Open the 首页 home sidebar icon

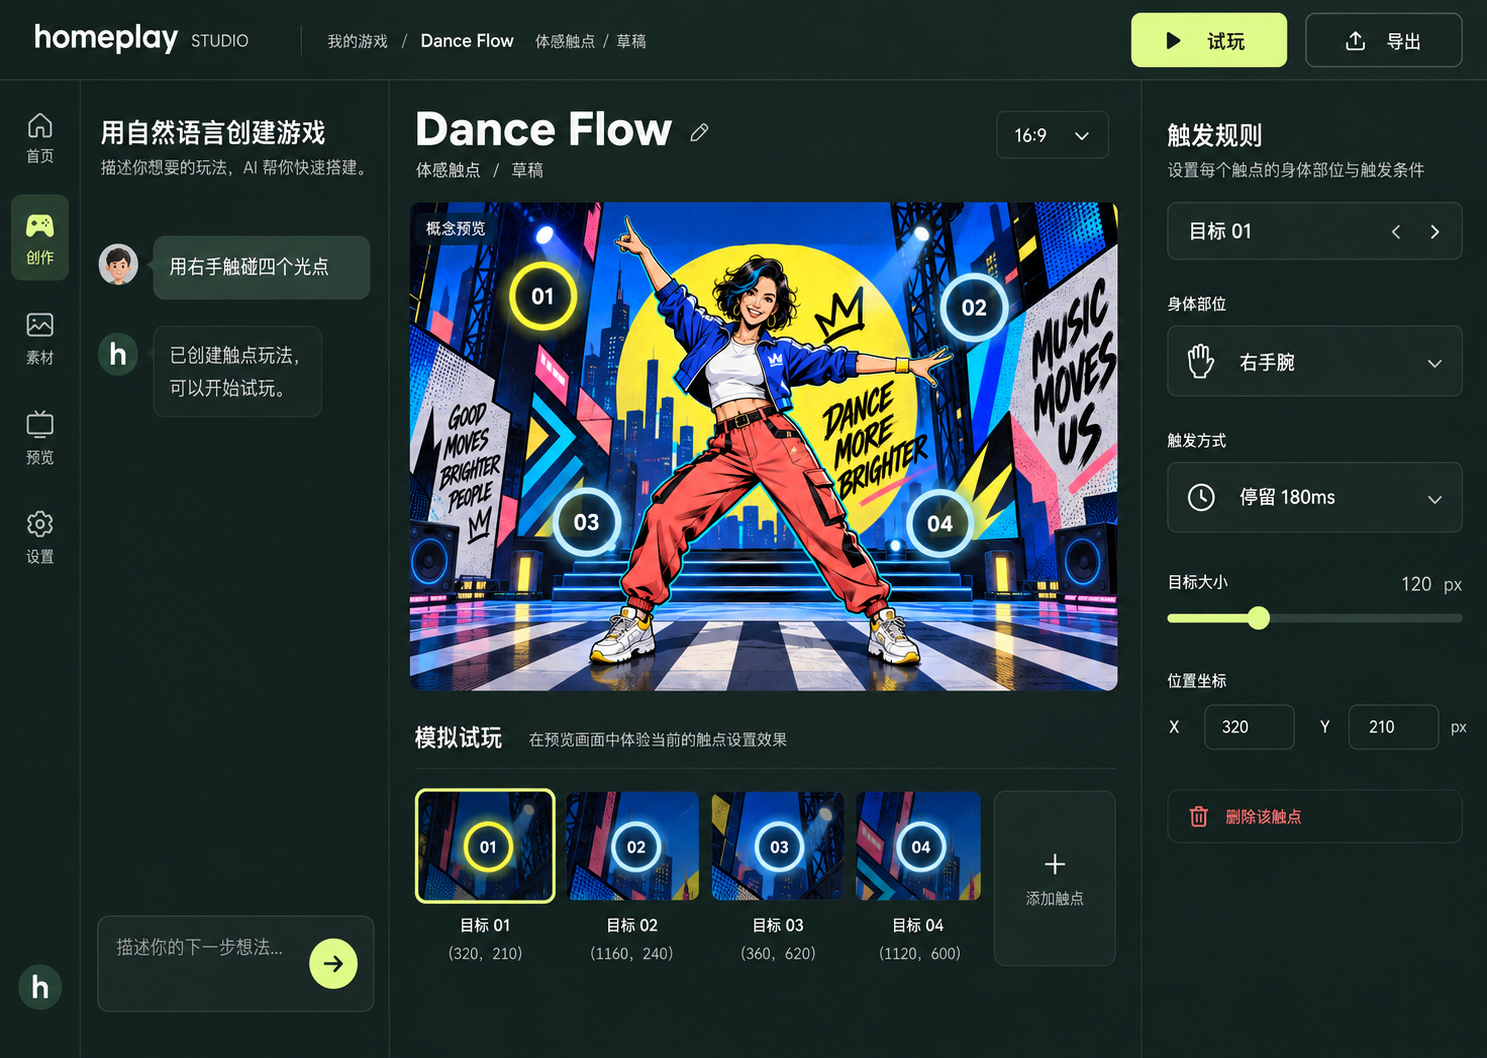coord(40,138)
